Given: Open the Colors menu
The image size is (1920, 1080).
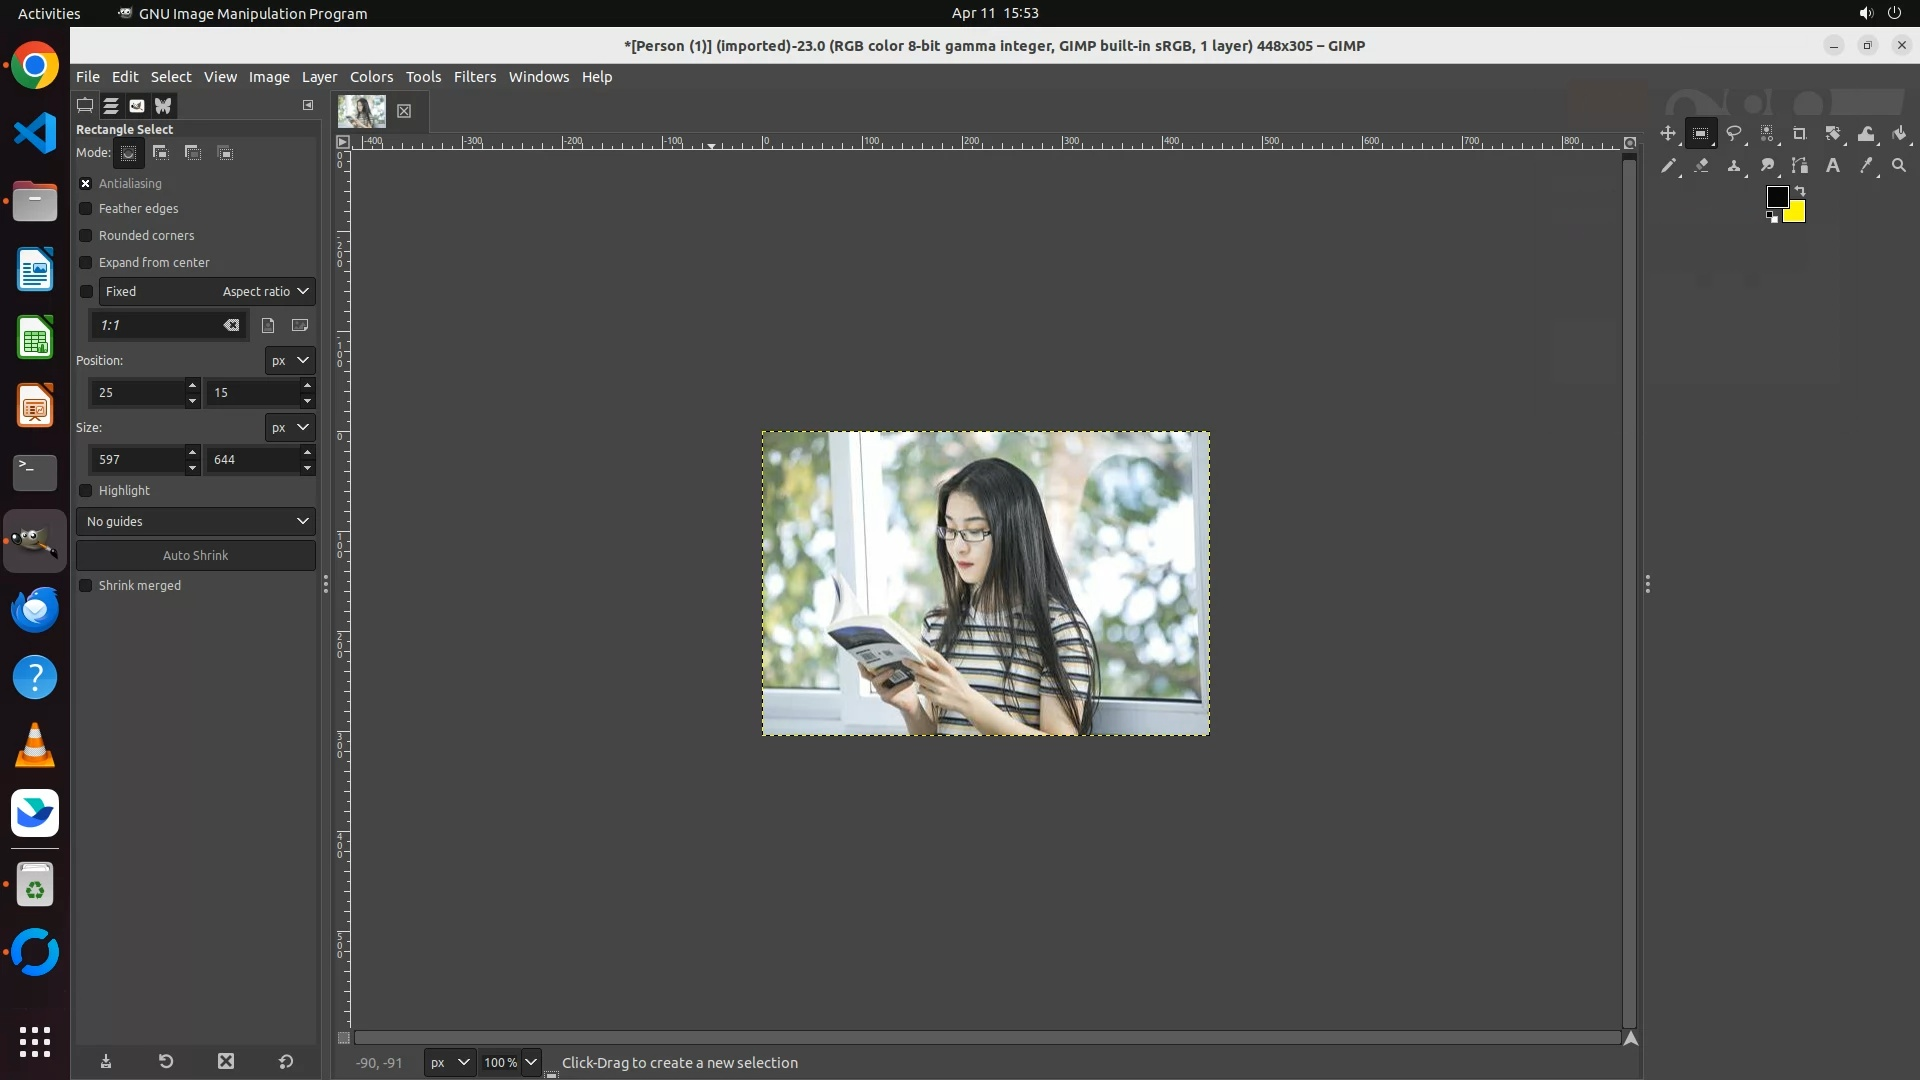Looking at the screenshot, I should click(371, 77).
